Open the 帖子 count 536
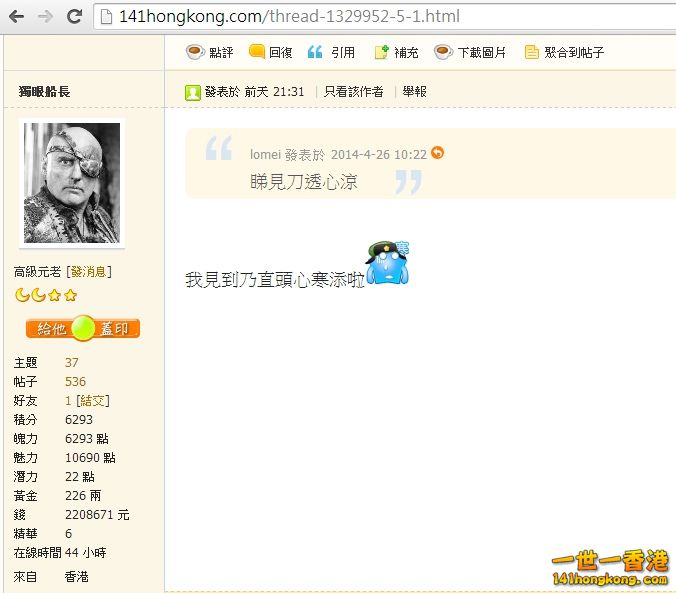Viewport: 676px width, 593px height. 75,382
